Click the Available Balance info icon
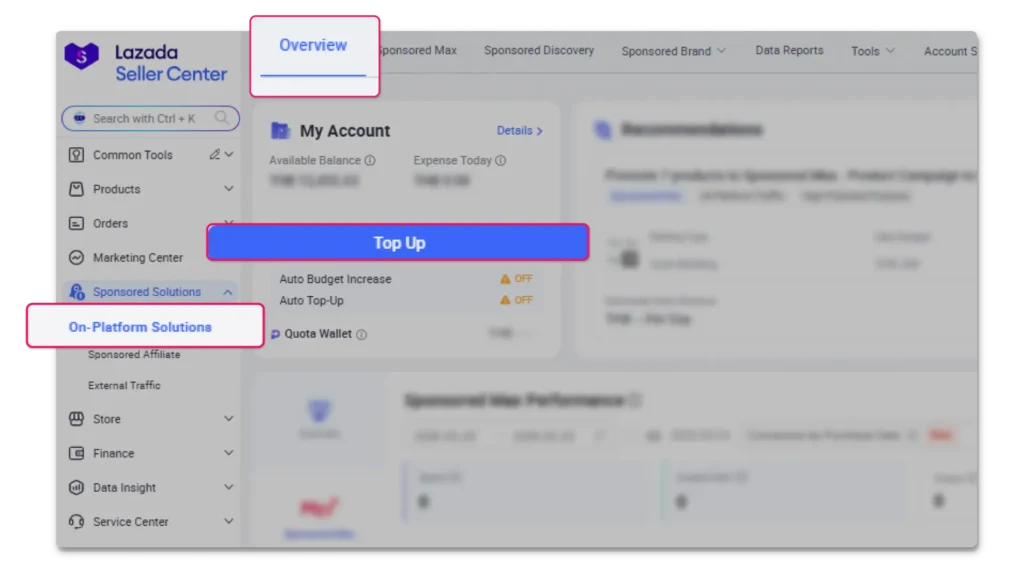 370,161
